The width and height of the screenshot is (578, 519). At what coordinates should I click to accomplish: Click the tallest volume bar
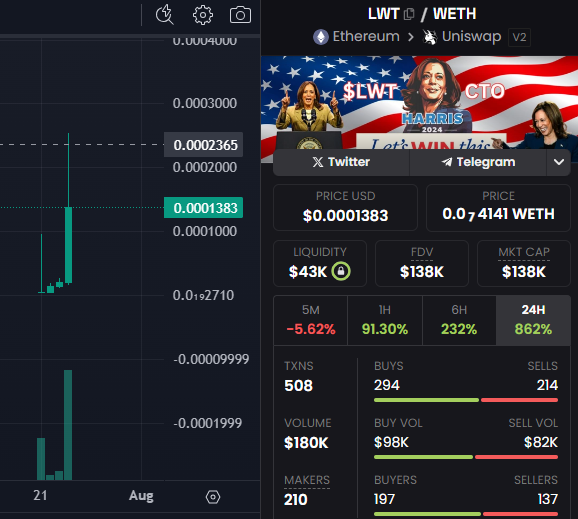68,425
